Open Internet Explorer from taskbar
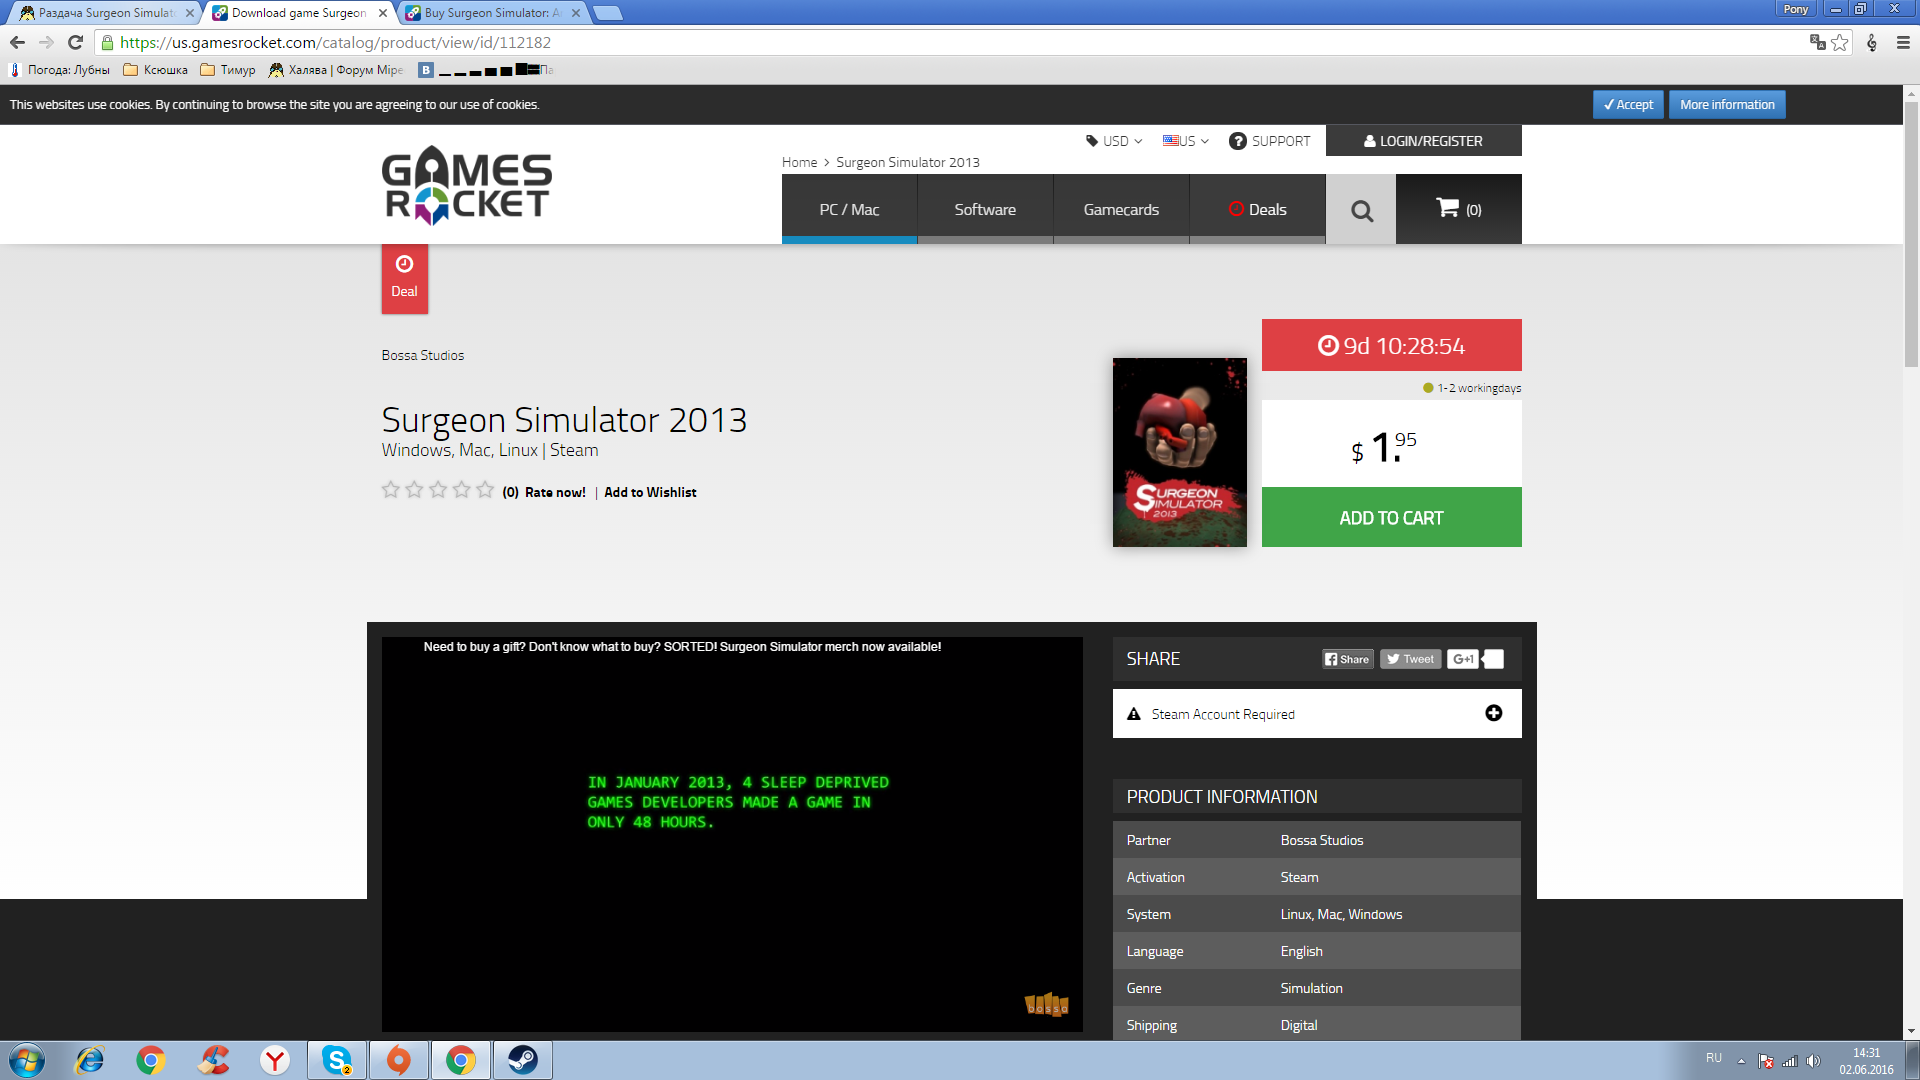 point(90,1060)
